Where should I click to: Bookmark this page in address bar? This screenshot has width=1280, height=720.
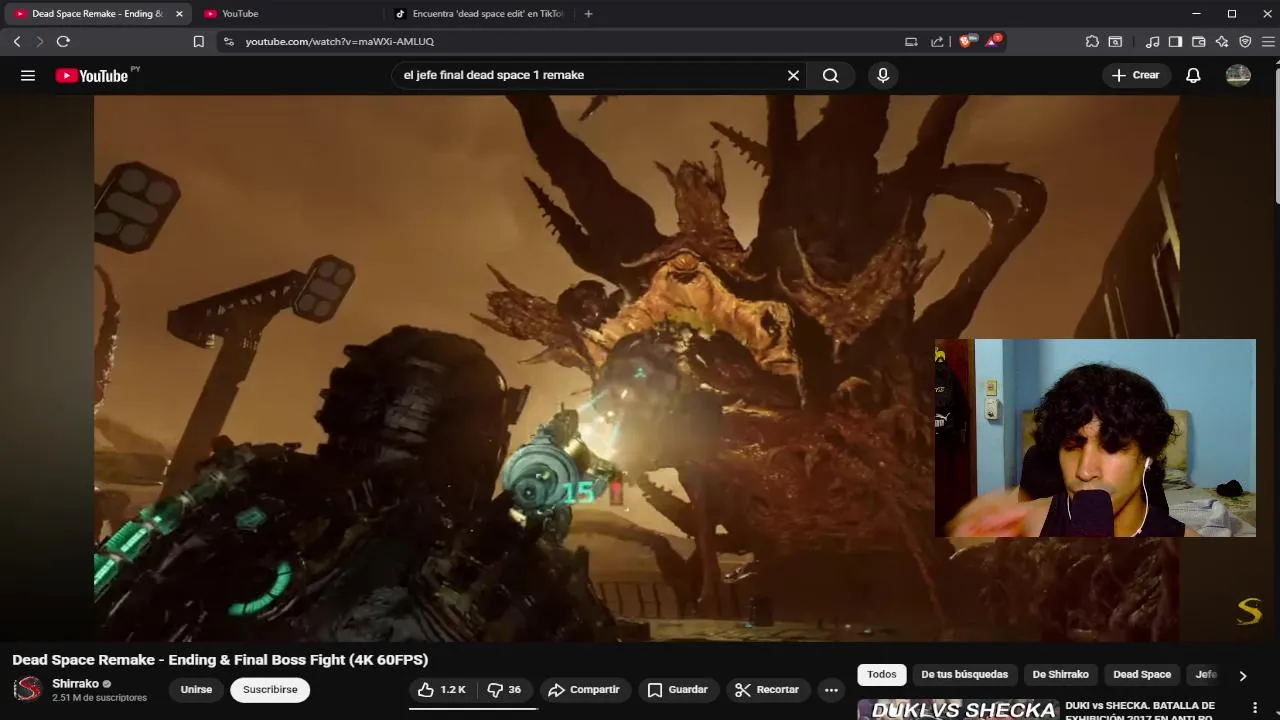coord(198,41)
